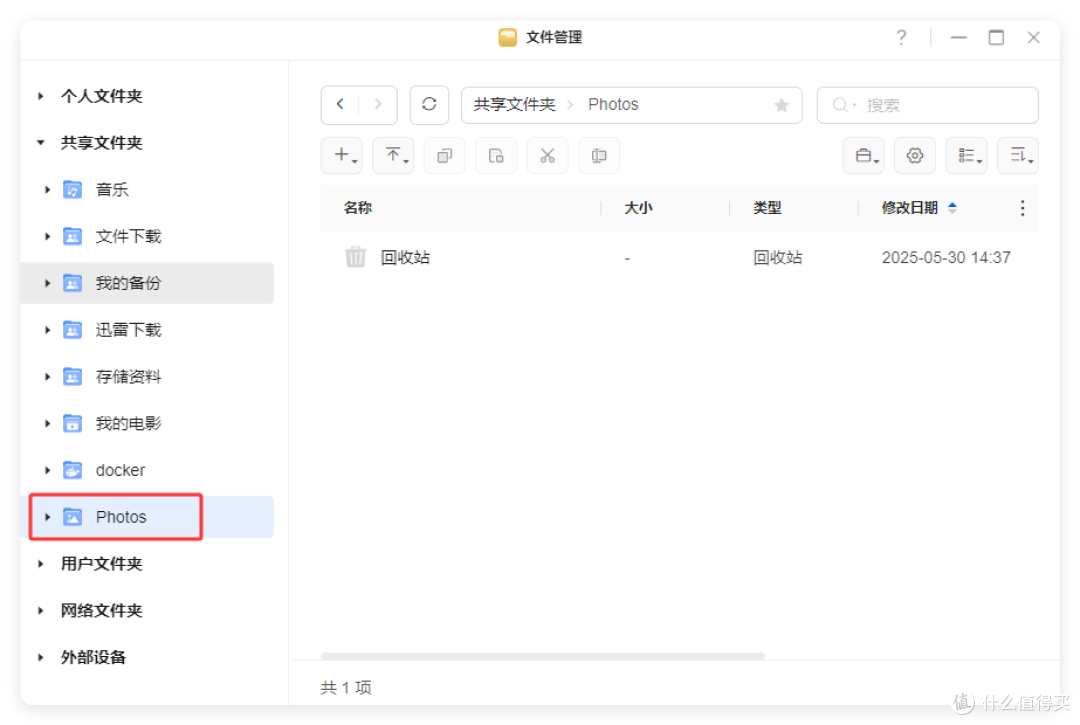This screenshot has width=1080, height=725.
Task: Open the toolbox tools dropdown
Action: (863, 156)
